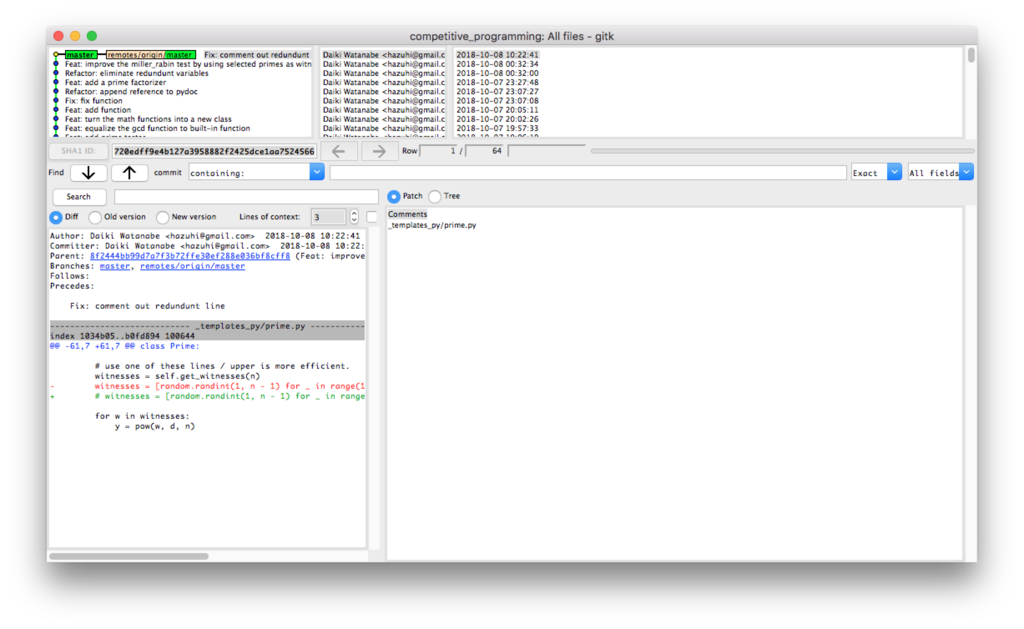Open the All fields dropdown
Viewport: 1024px width, 629px height.
click(967, 172)
